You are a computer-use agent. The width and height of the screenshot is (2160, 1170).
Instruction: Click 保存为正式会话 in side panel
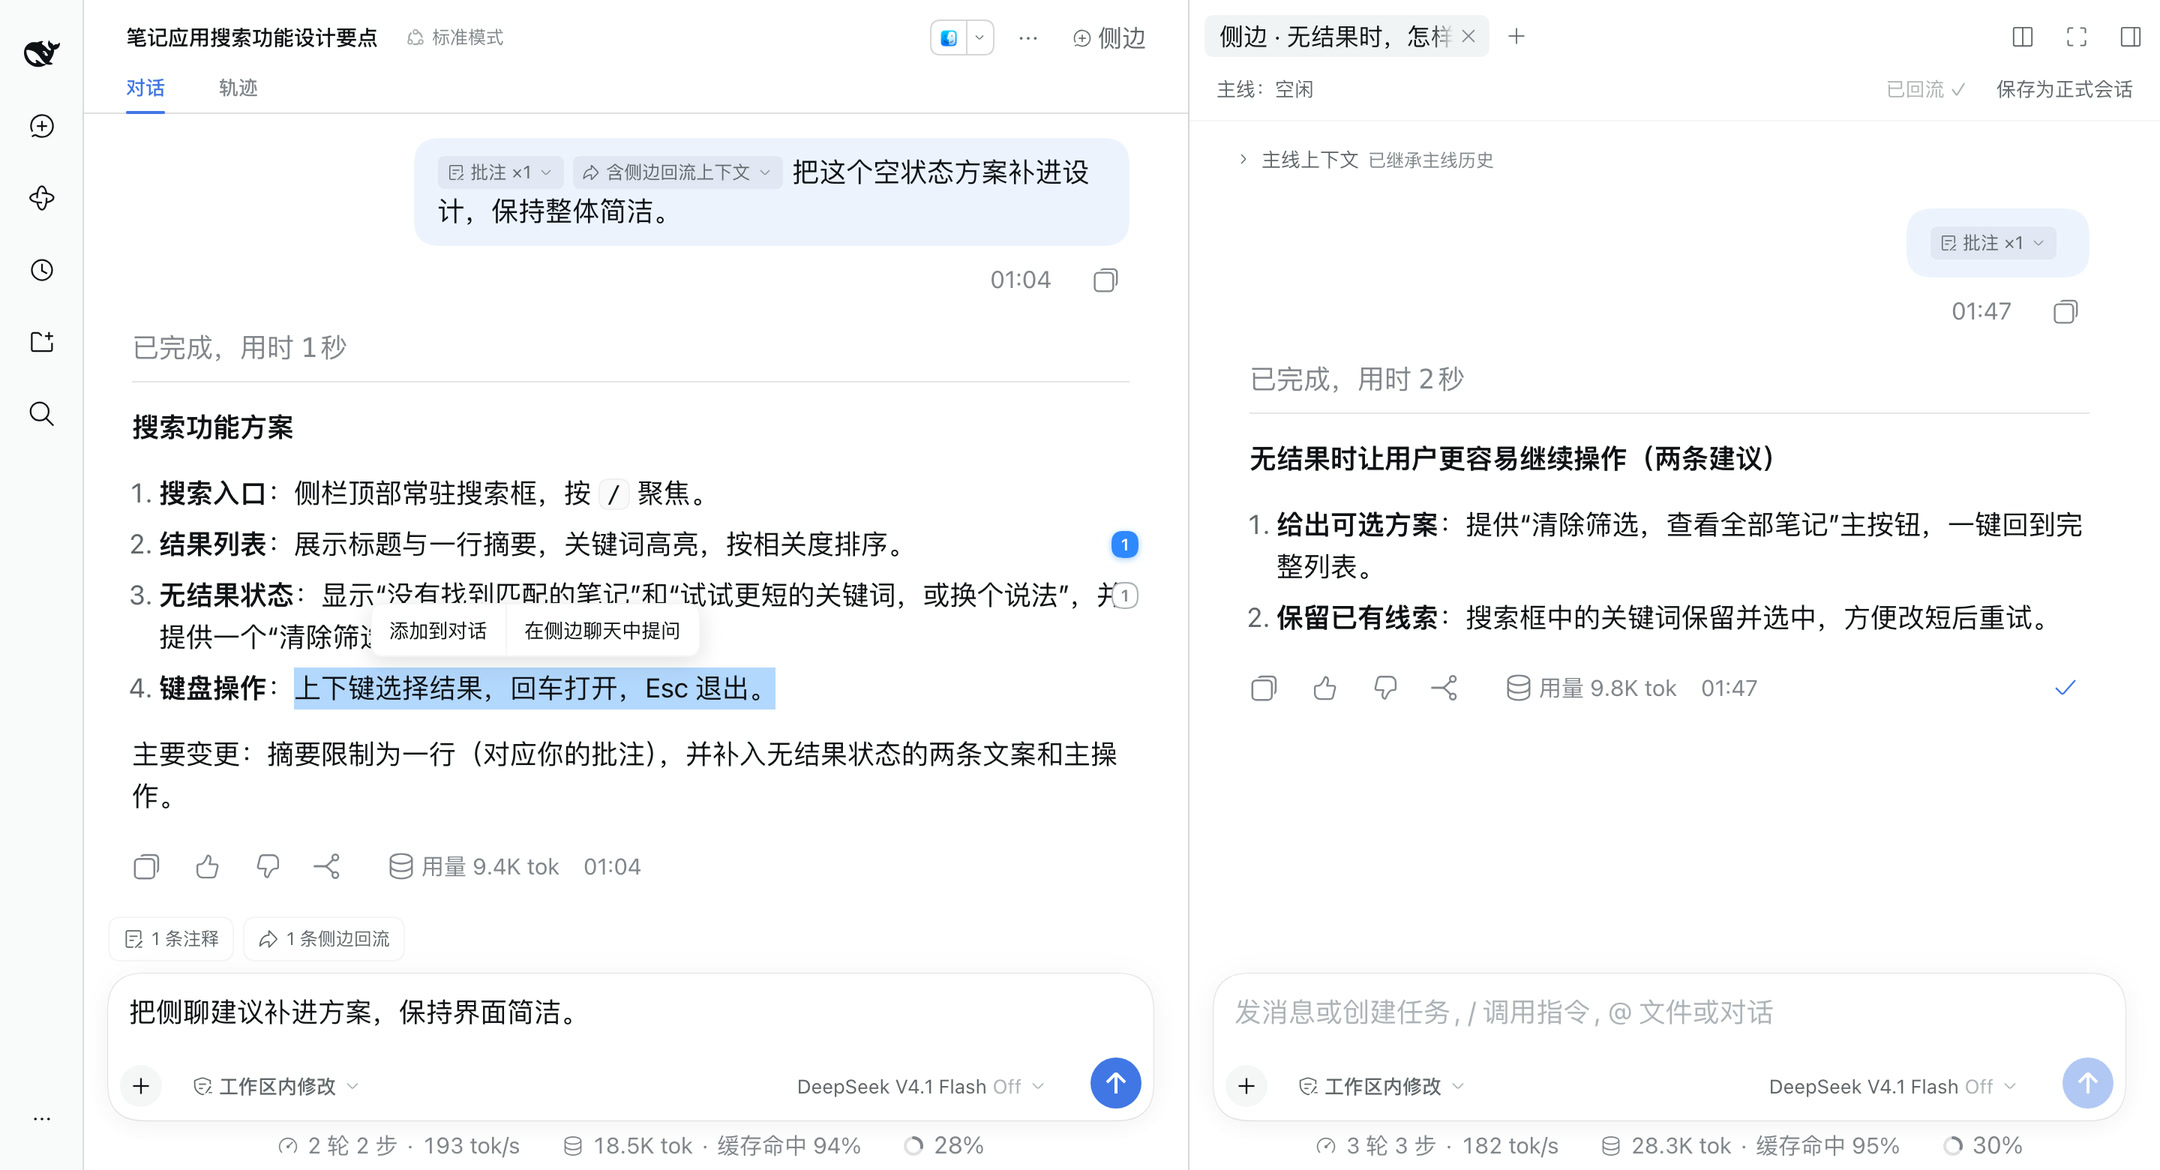(2064, 89)
